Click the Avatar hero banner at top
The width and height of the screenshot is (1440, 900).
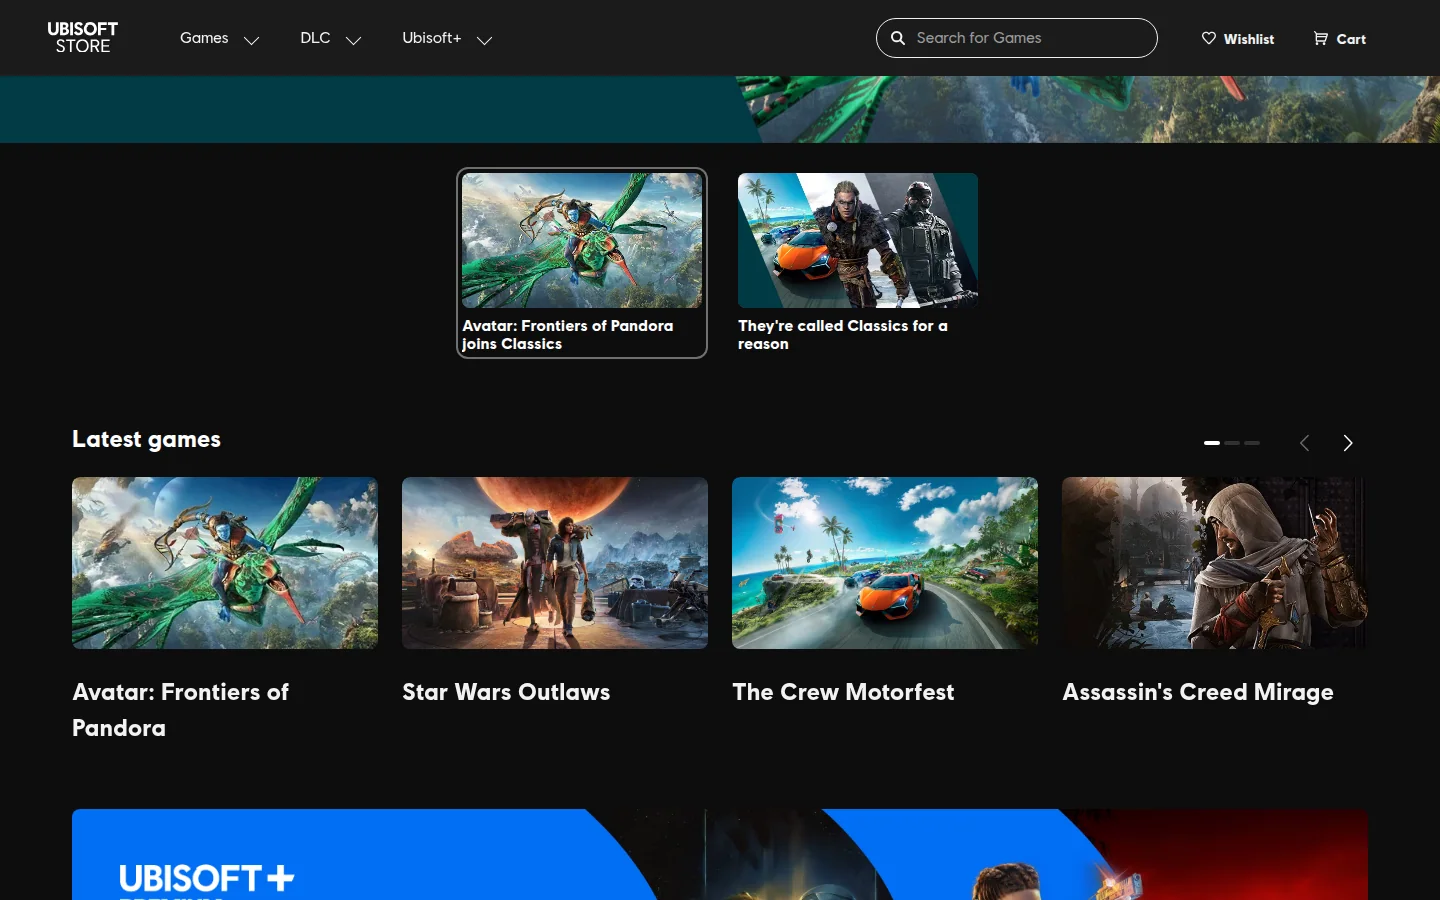coord(720,109)
